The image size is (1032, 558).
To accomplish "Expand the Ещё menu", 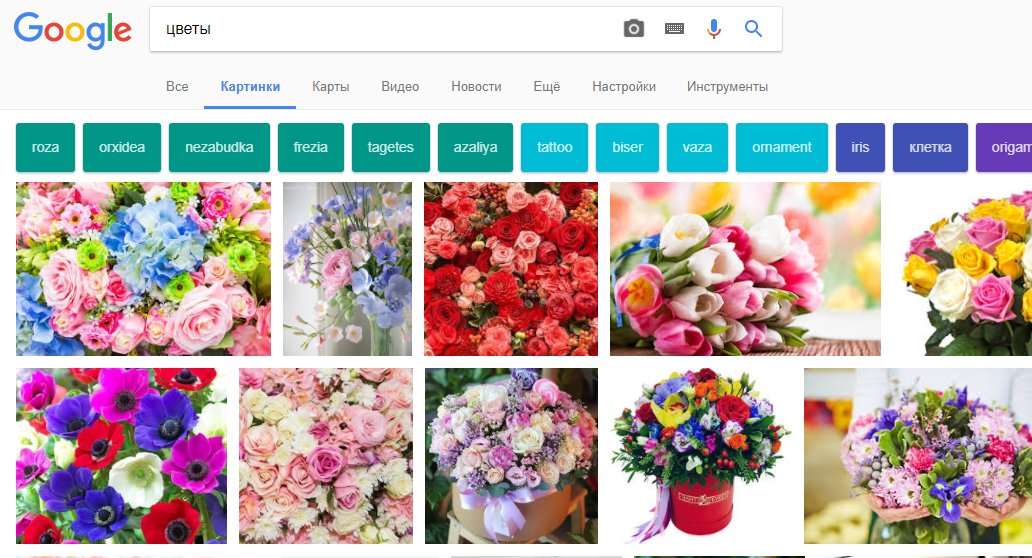I will (x=546, y=86).
